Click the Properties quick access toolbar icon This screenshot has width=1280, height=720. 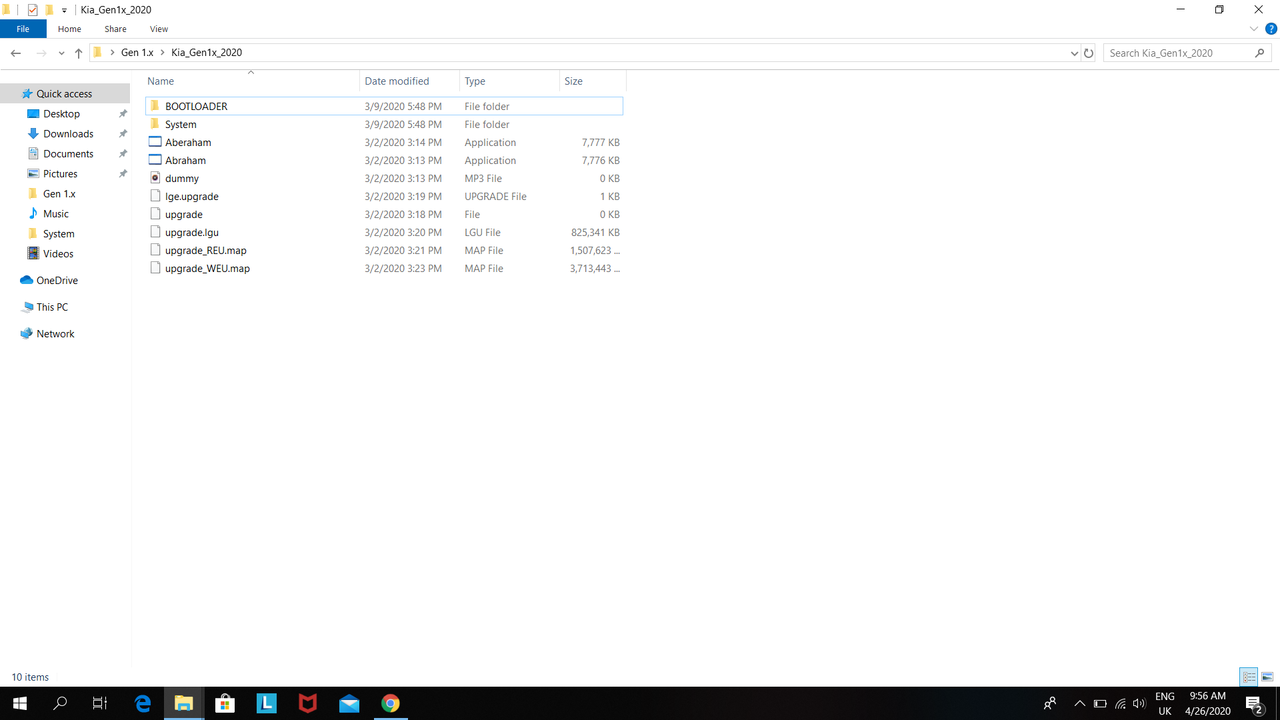(x=33, y=9)
